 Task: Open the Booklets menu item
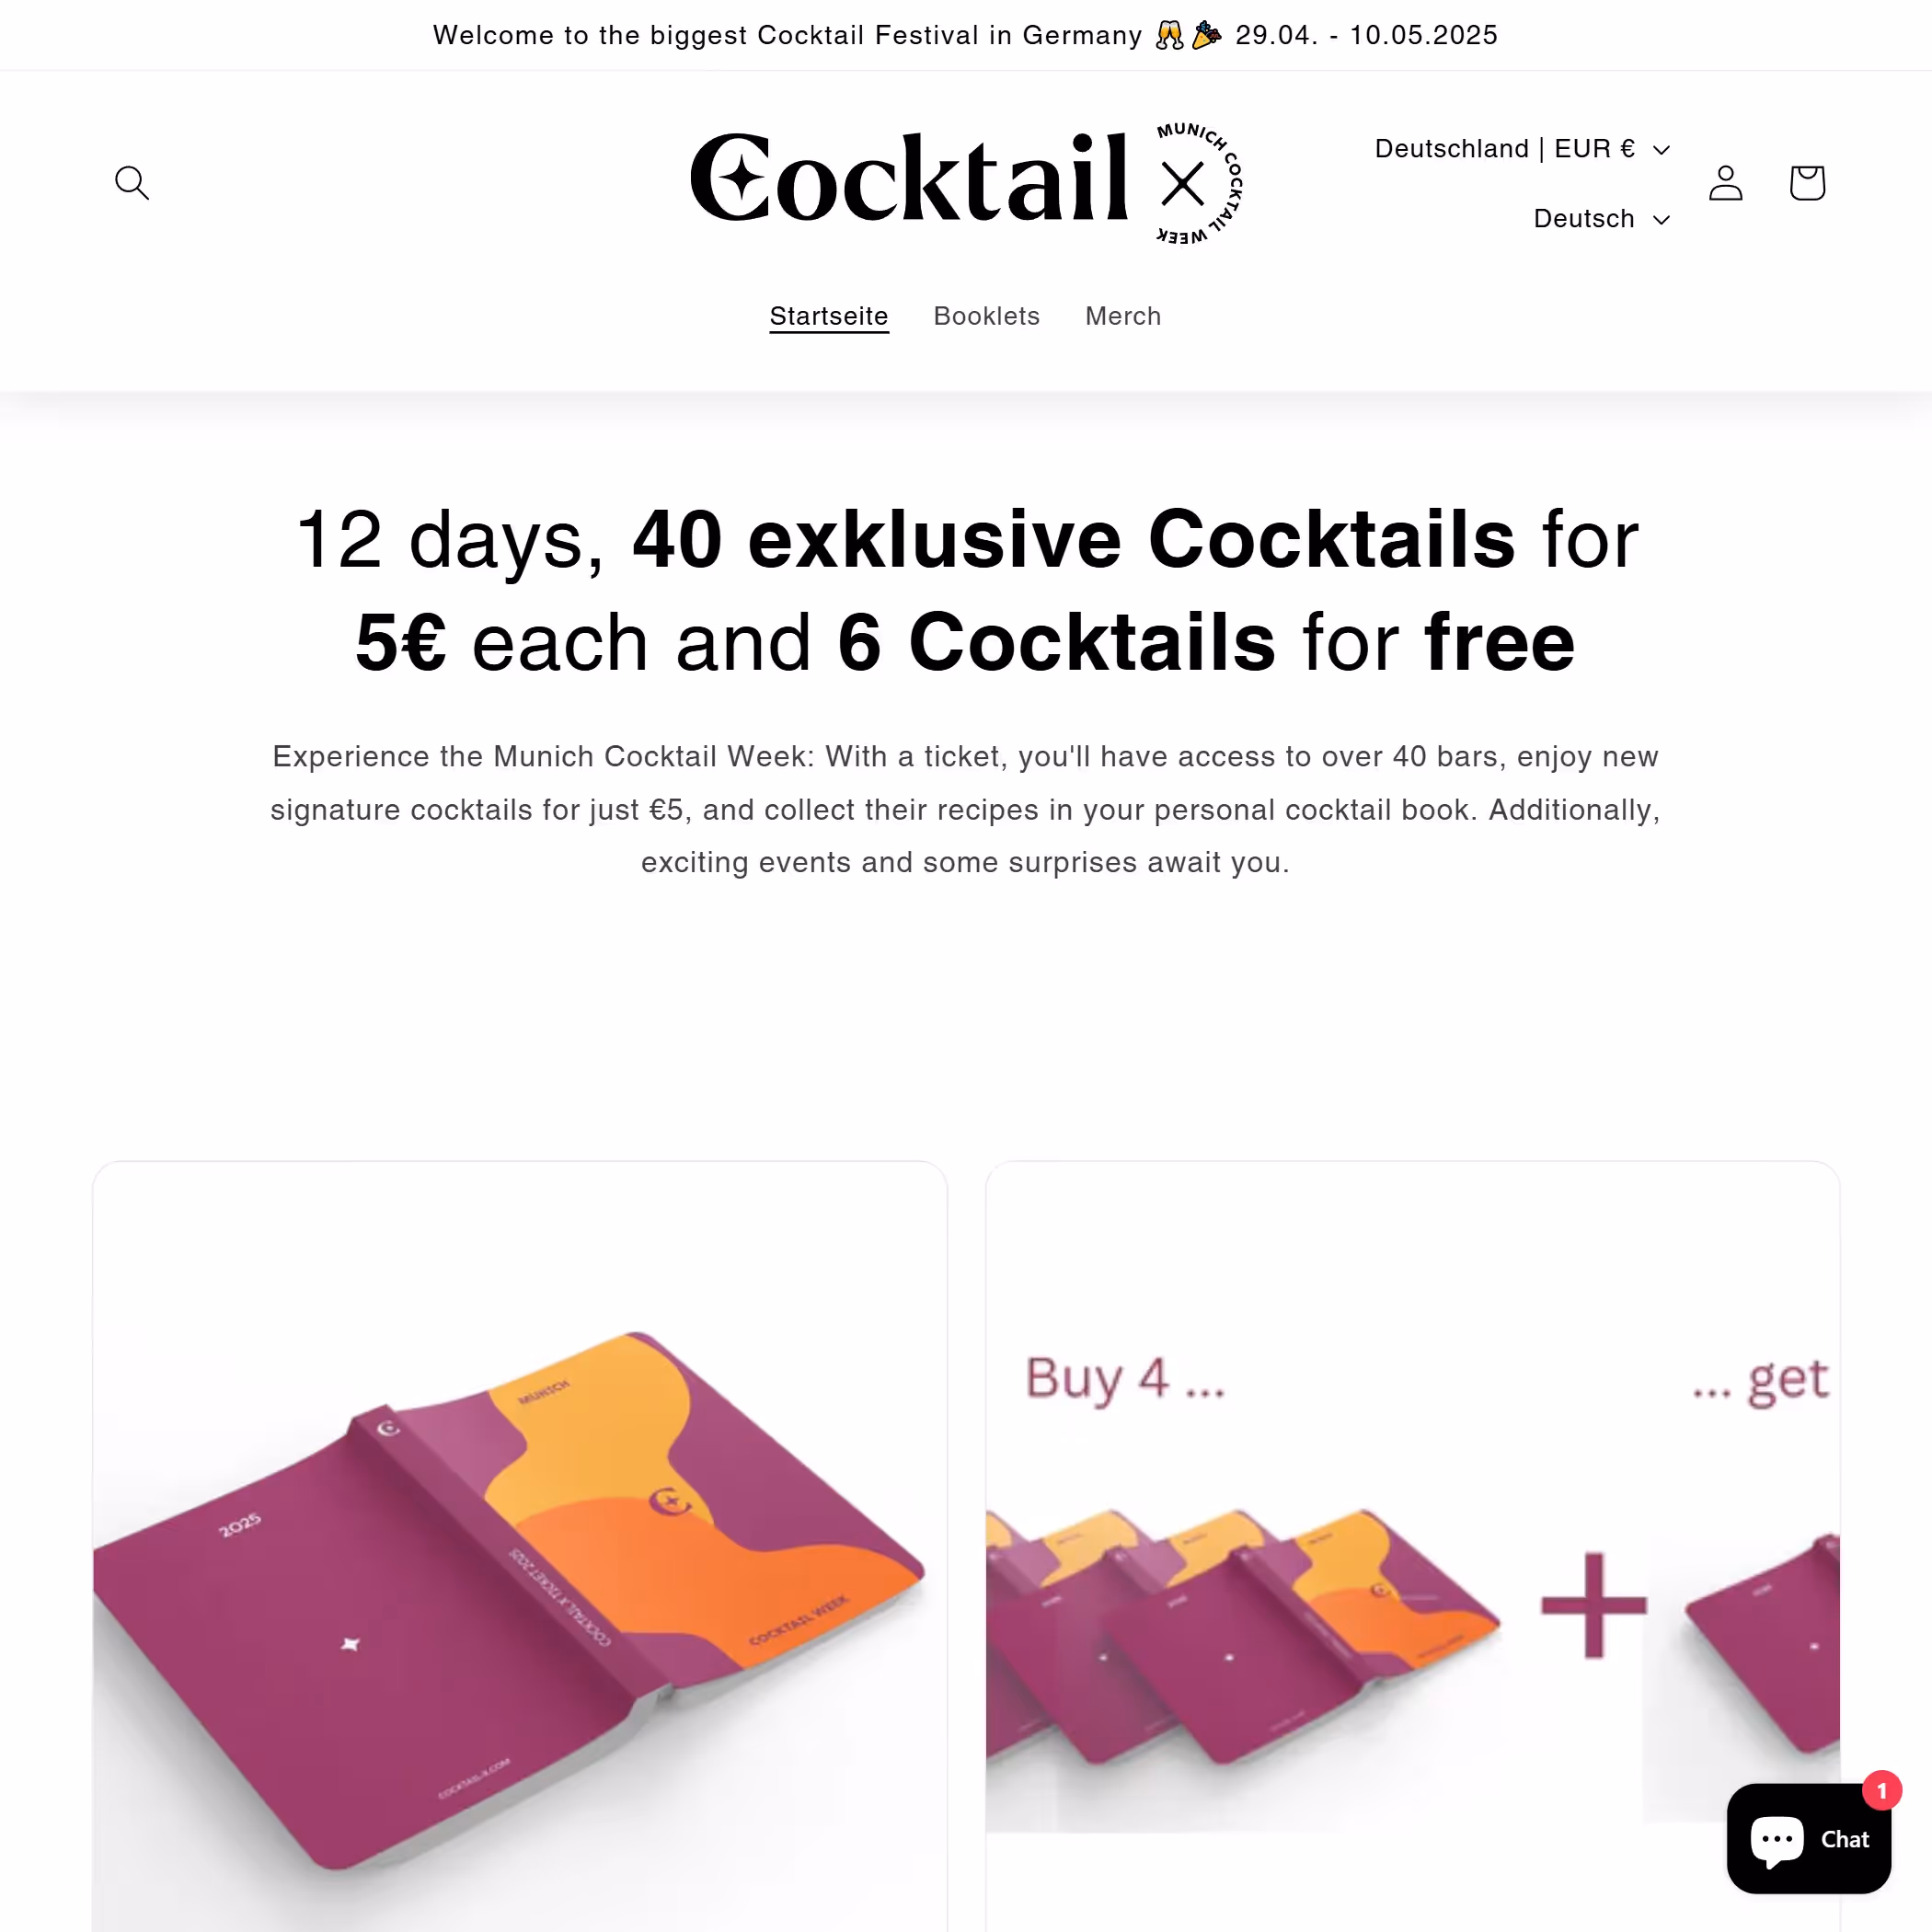(x=986, y=316)
